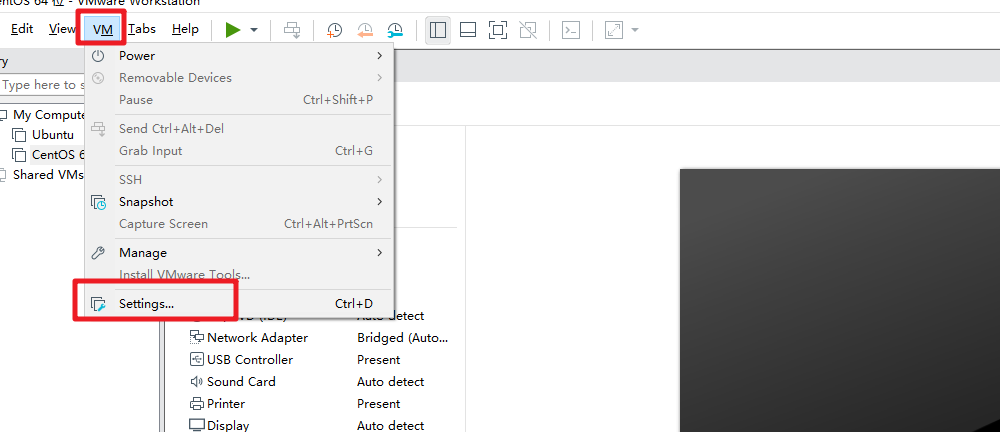
Task: Select My Computer in the library tree
Action: coord(49,115)
